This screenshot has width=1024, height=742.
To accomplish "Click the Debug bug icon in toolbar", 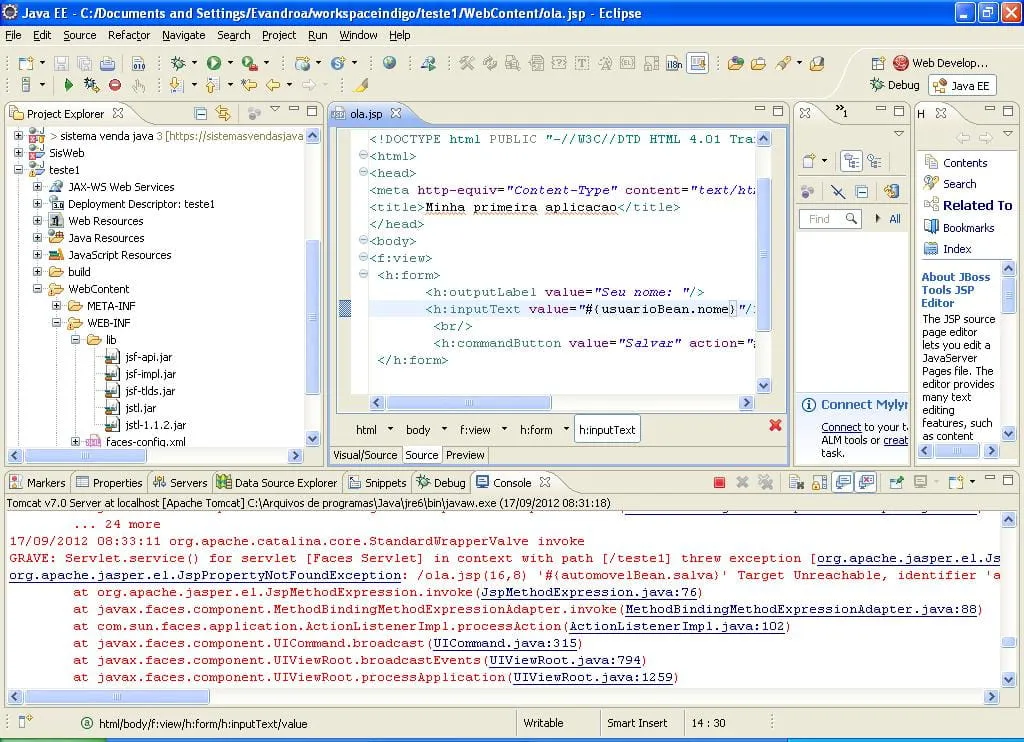I will (x=178, y=63).
